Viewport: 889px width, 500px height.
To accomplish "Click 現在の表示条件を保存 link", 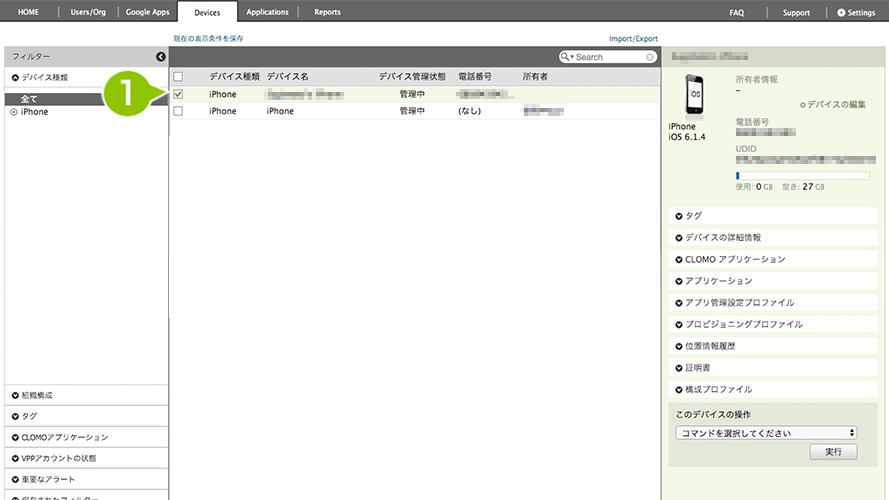I will [208, 39].
